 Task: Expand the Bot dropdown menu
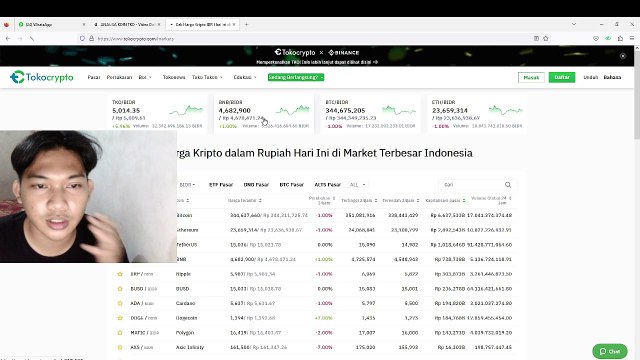coord(145,77)
